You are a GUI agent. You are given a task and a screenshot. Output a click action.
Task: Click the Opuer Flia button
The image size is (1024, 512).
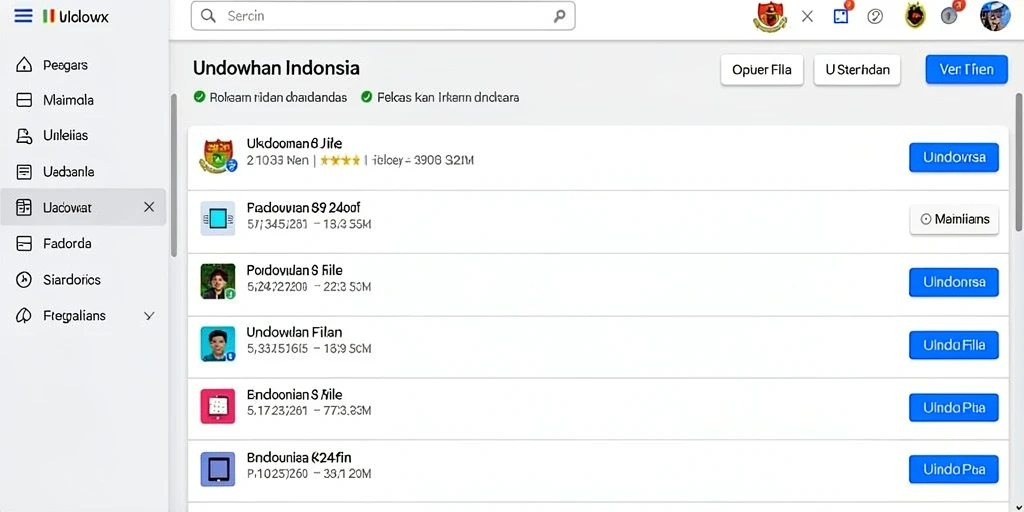click(762, 70)
